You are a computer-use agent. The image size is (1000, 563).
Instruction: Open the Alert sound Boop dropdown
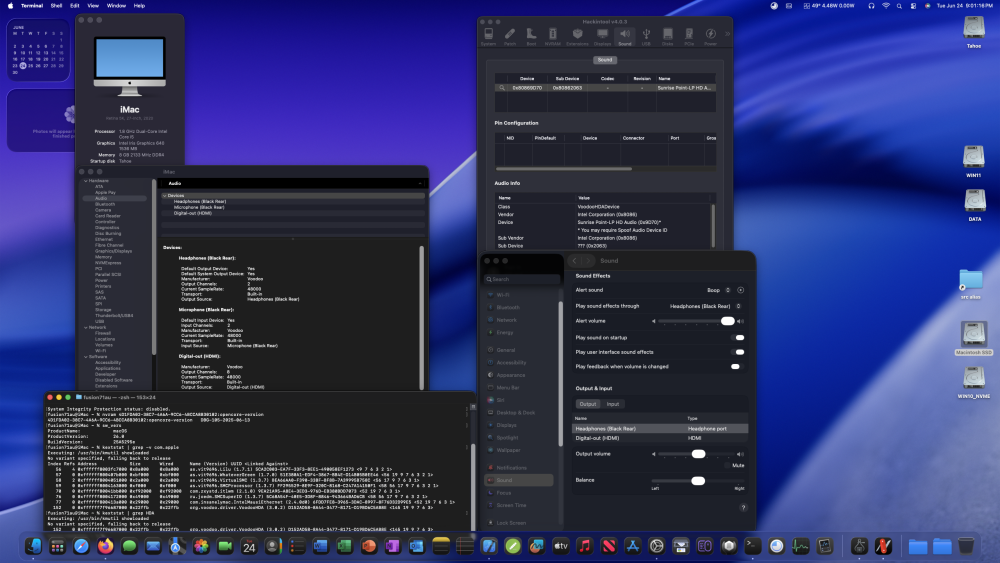(x=719, y=290)
